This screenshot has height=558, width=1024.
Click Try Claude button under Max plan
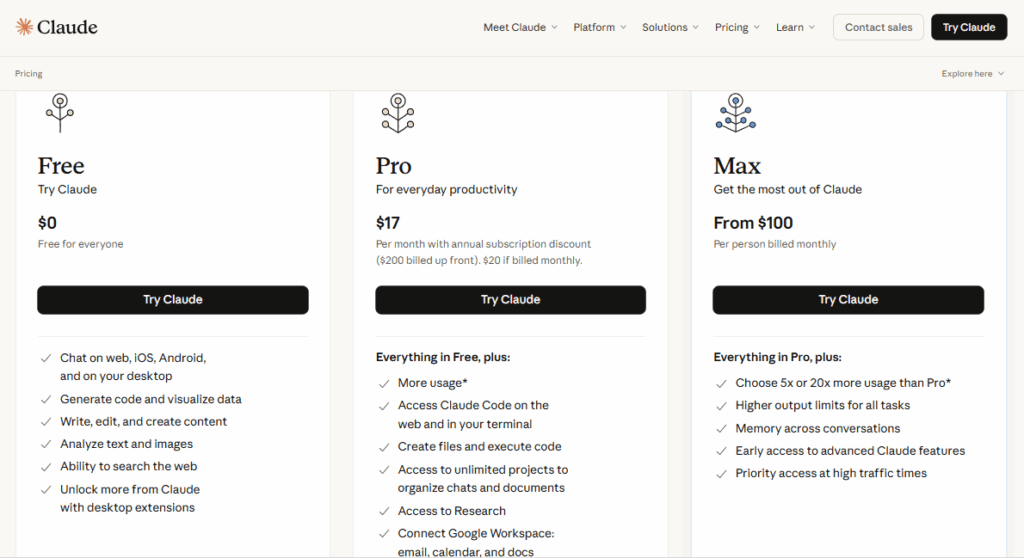[848, 300]
